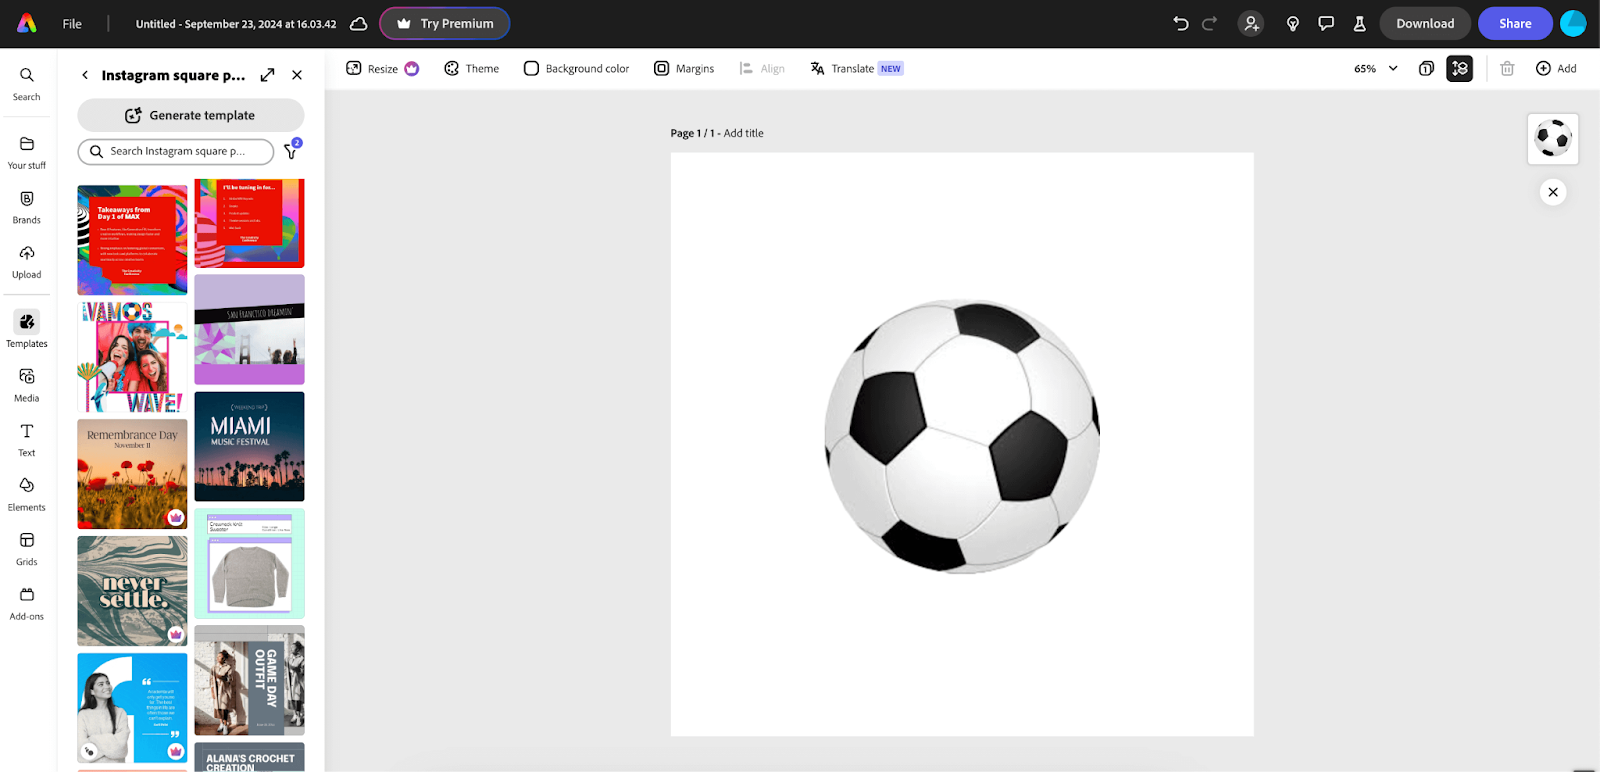Click Generate template button
1600x772 pixels.
pos(191,115)
